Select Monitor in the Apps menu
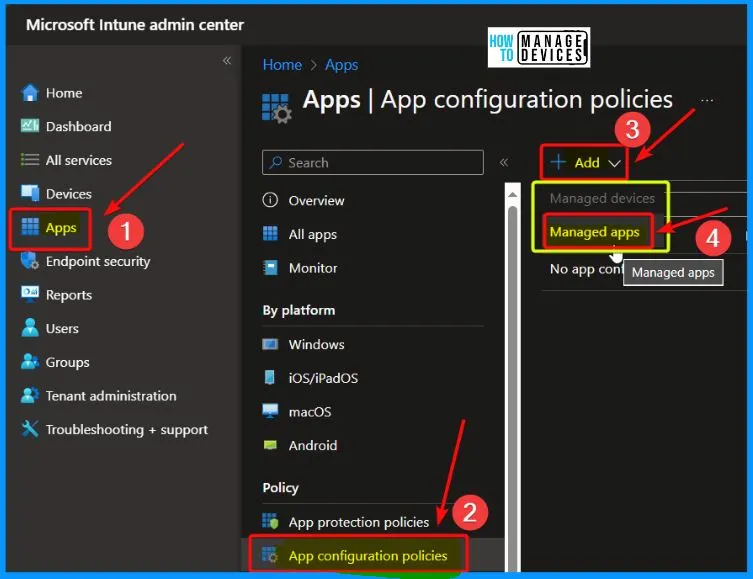Image resolution: width=753 pixels, height=579 pixels. [x=313, y=268]
